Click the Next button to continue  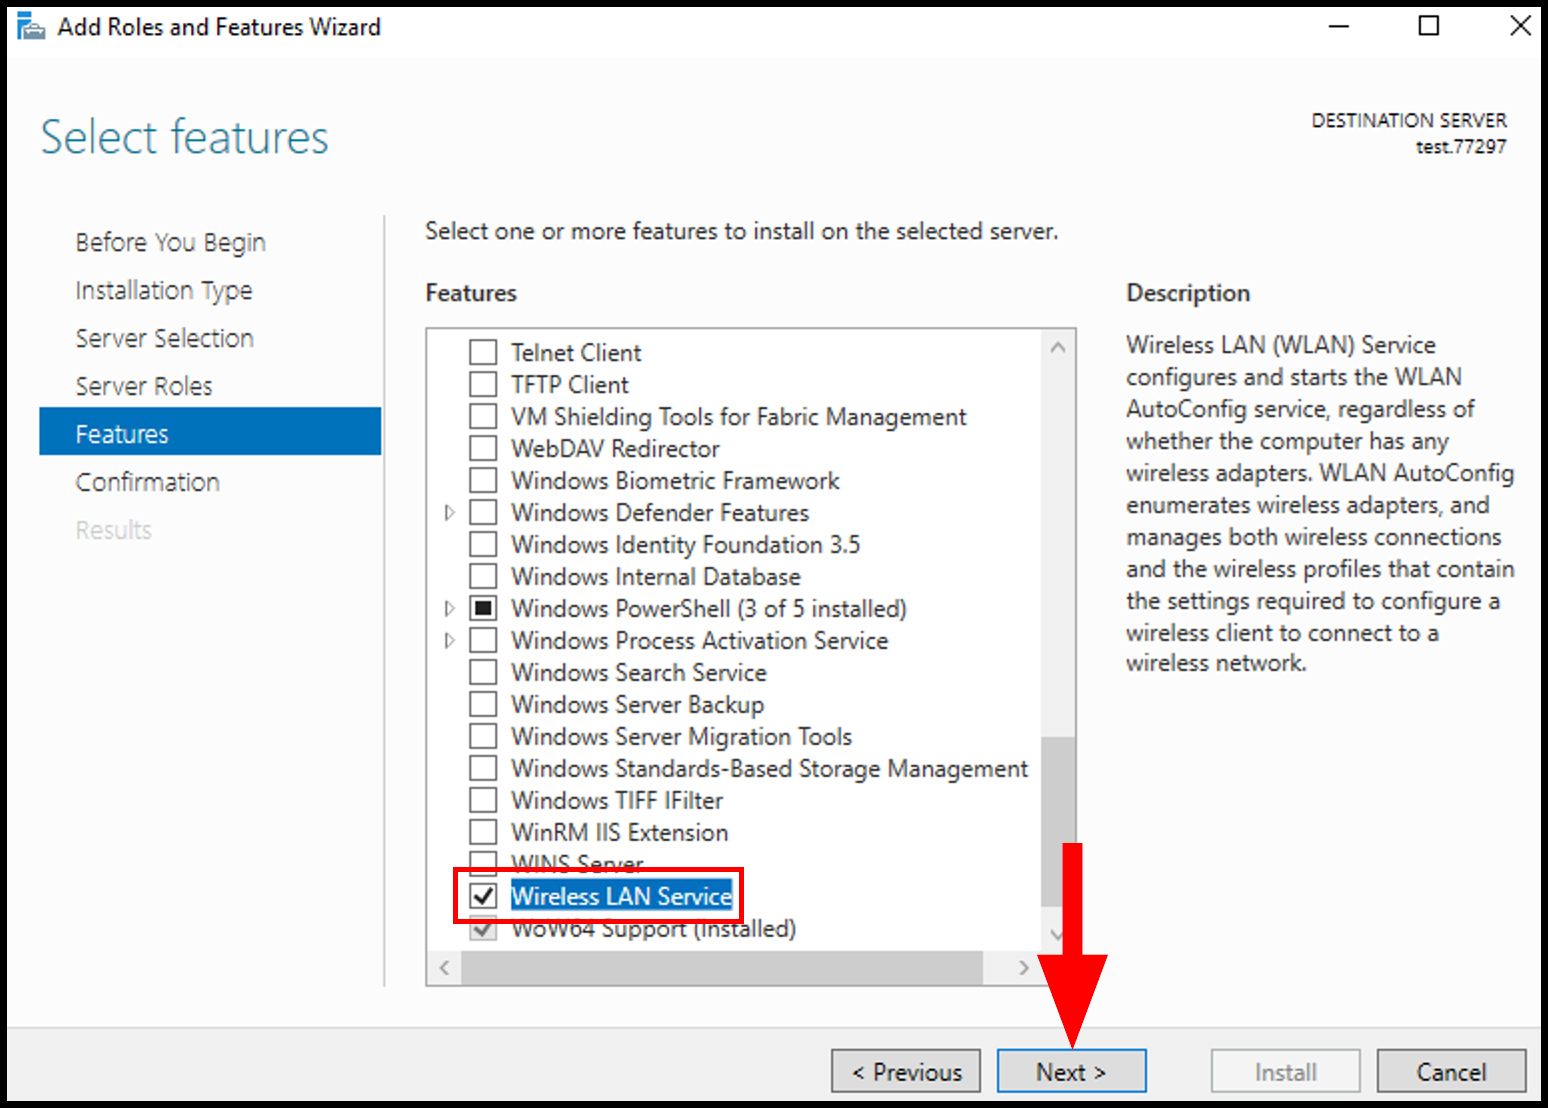[x=1071, y=1070]
